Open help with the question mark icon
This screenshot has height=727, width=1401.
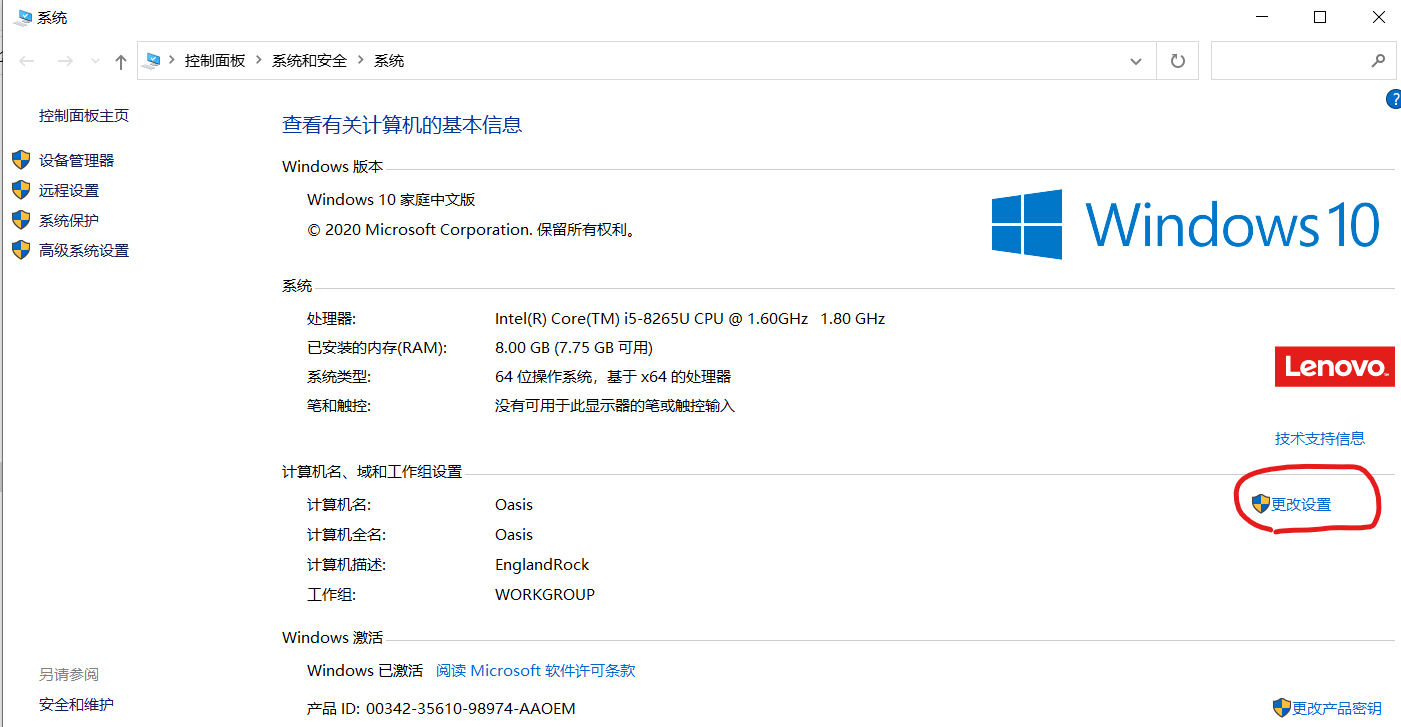point(1393,99)
